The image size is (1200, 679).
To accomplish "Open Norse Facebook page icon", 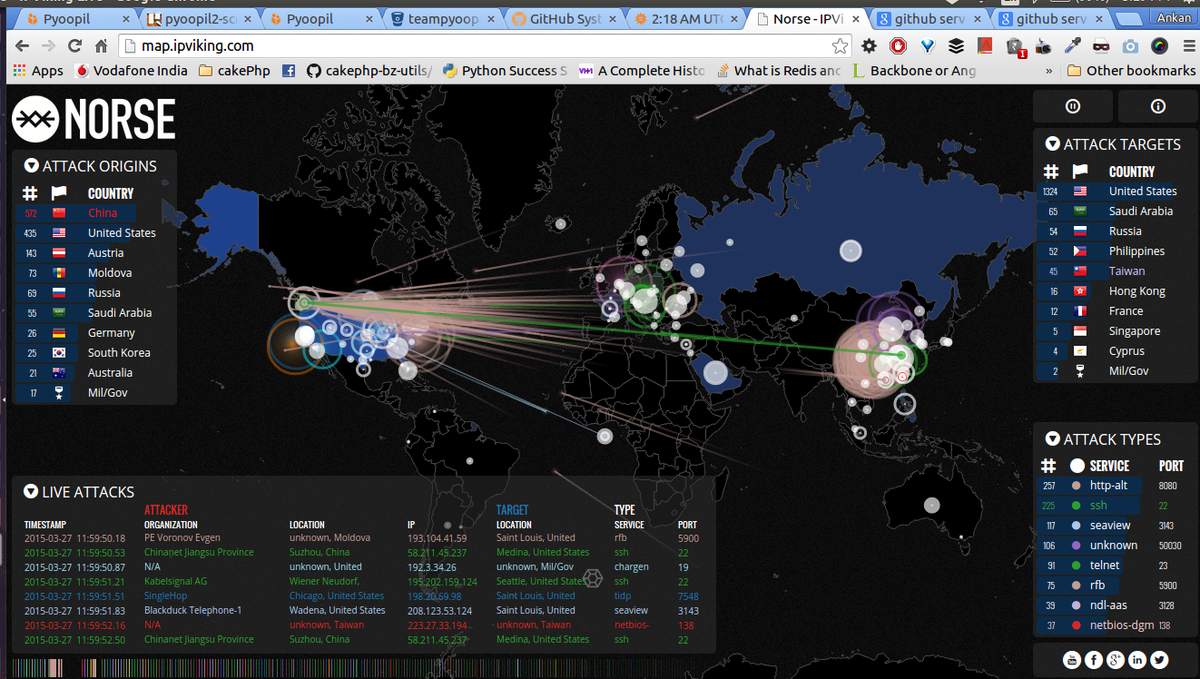I will (1094, 659).
